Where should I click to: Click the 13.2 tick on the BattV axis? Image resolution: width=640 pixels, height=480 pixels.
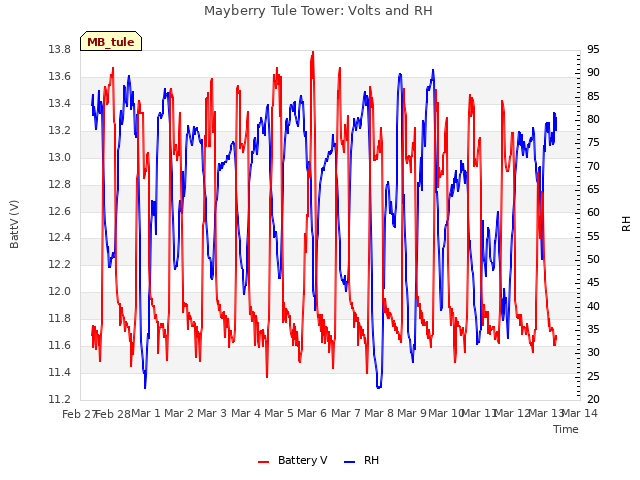coord(60,131)
